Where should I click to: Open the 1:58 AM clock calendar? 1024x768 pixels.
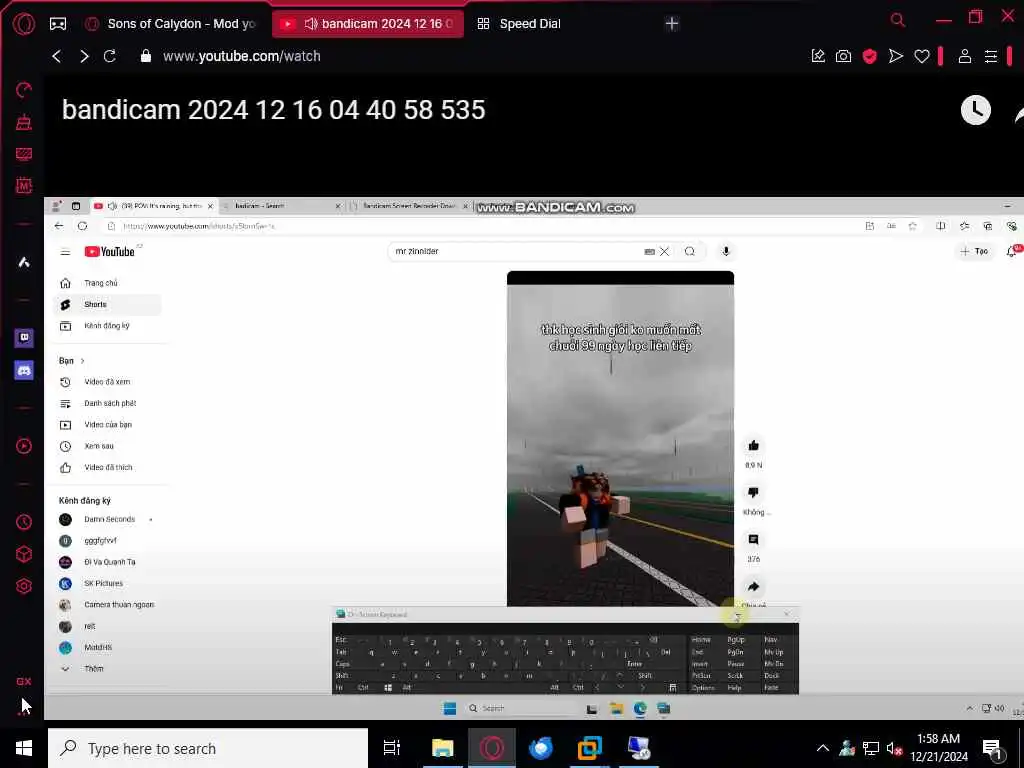(938, 748)
